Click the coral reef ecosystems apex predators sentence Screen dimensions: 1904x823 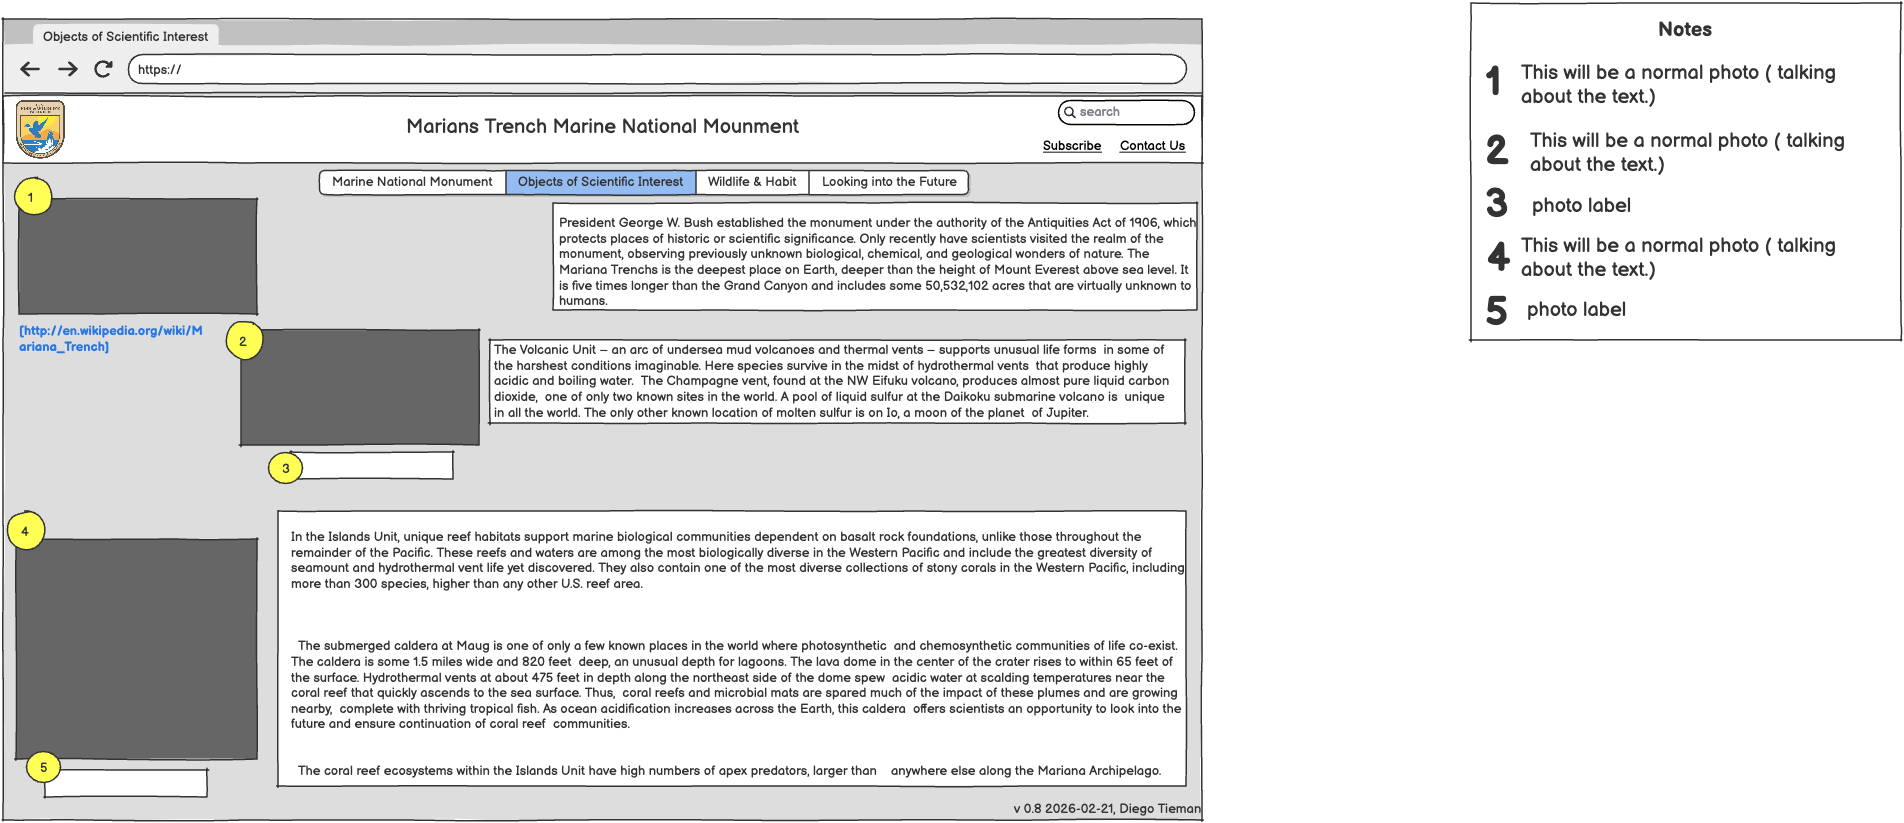(x=729, y=771)
